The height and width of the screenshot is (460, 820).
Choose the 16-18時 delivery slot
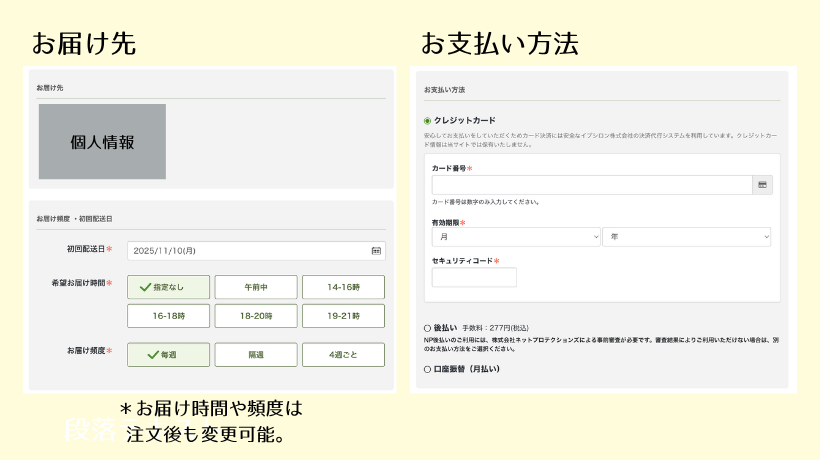[x=169, y=316]
